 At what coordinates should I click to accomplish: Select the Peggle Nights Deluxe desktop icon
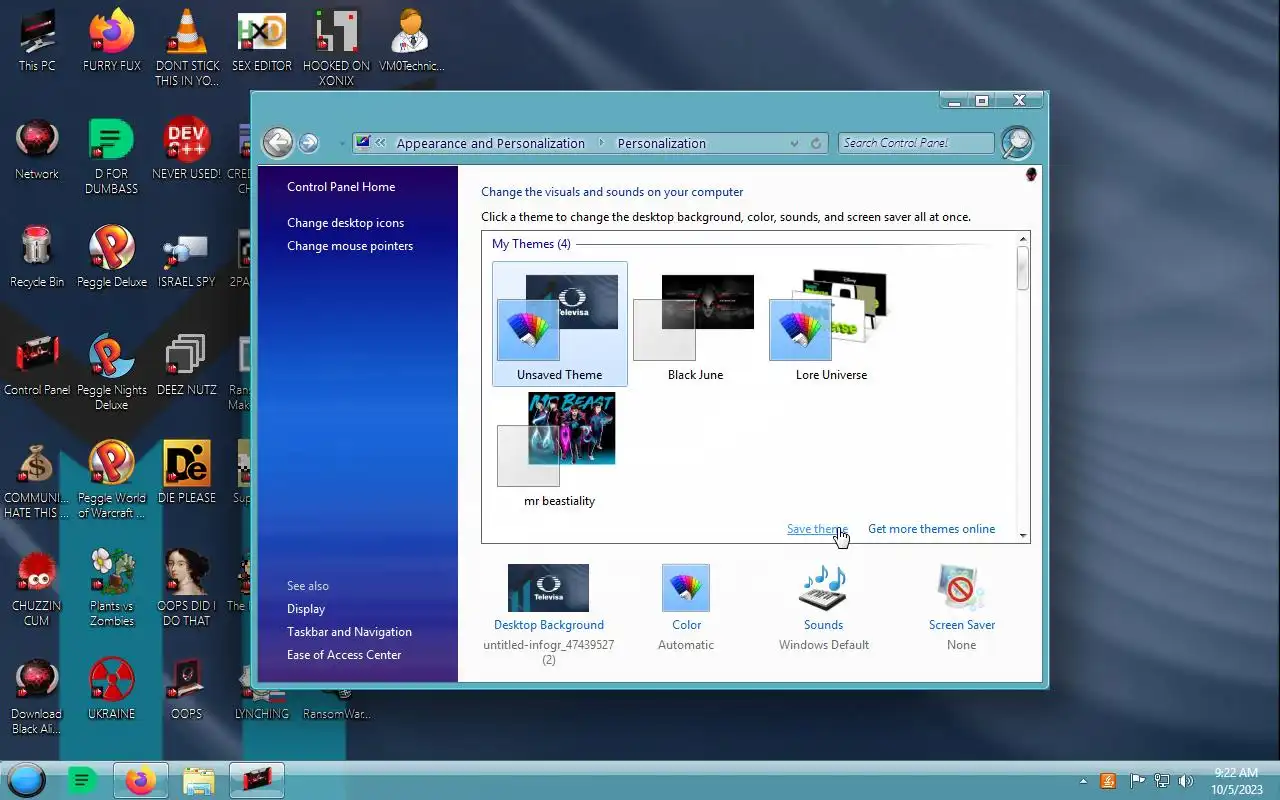[x=112, y=371]
